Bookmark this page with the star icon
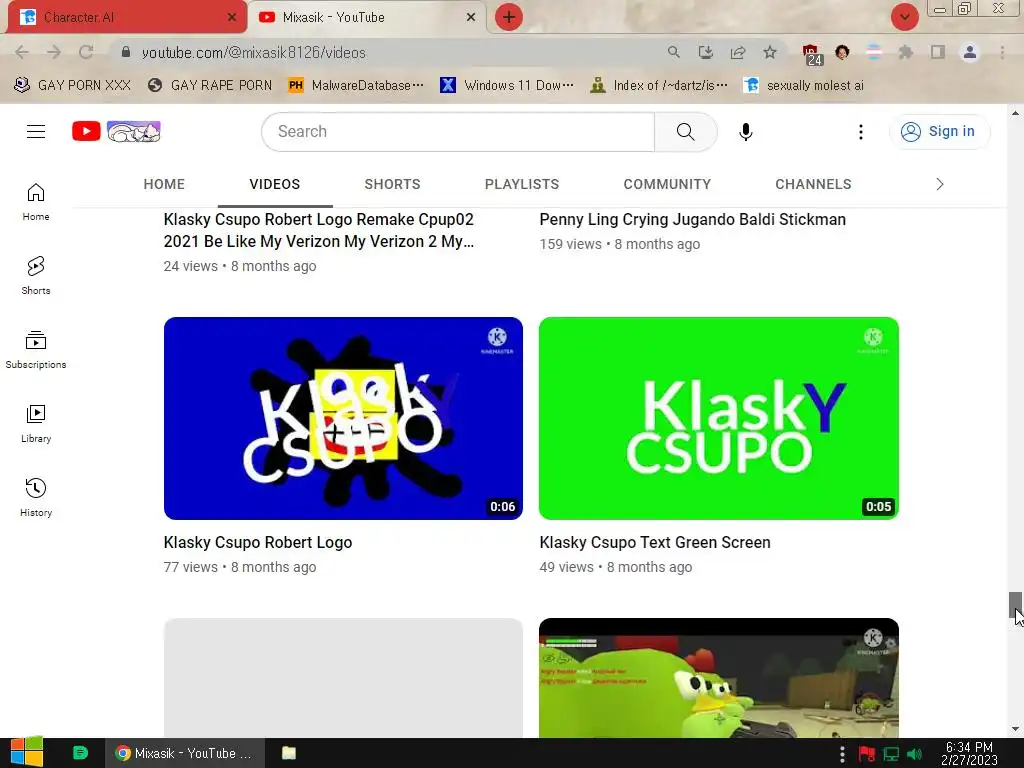The width and height of the screenshot is (1024, 768). pyautogui.click(x=770, y=52)
